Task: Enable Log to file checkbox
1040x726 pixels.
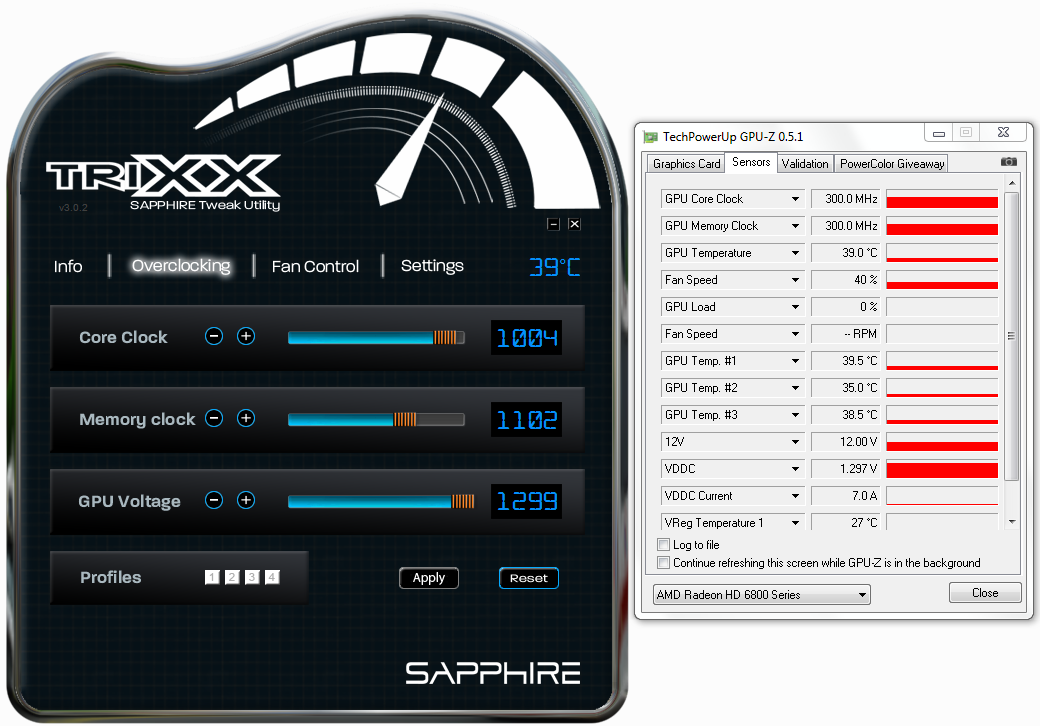Action: (x=663, y=544)
